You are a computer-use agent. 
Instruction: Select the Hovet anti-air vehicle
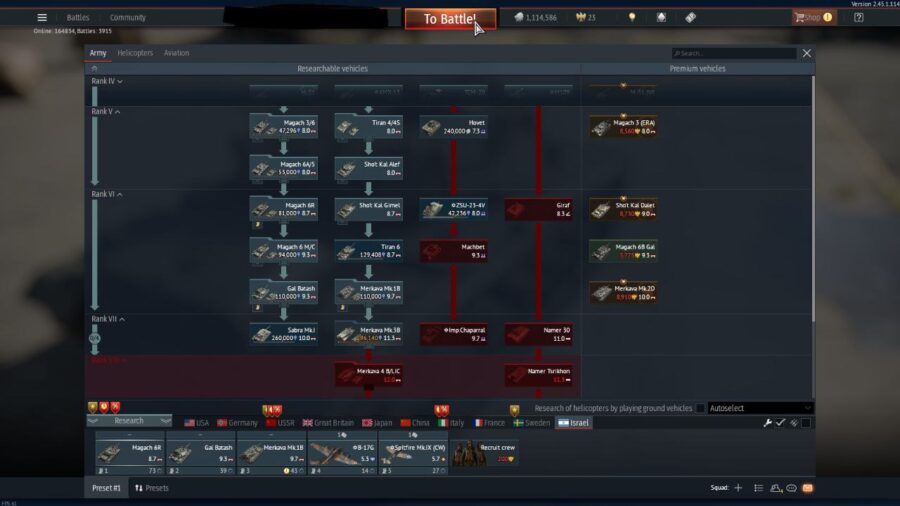point(453,127)
